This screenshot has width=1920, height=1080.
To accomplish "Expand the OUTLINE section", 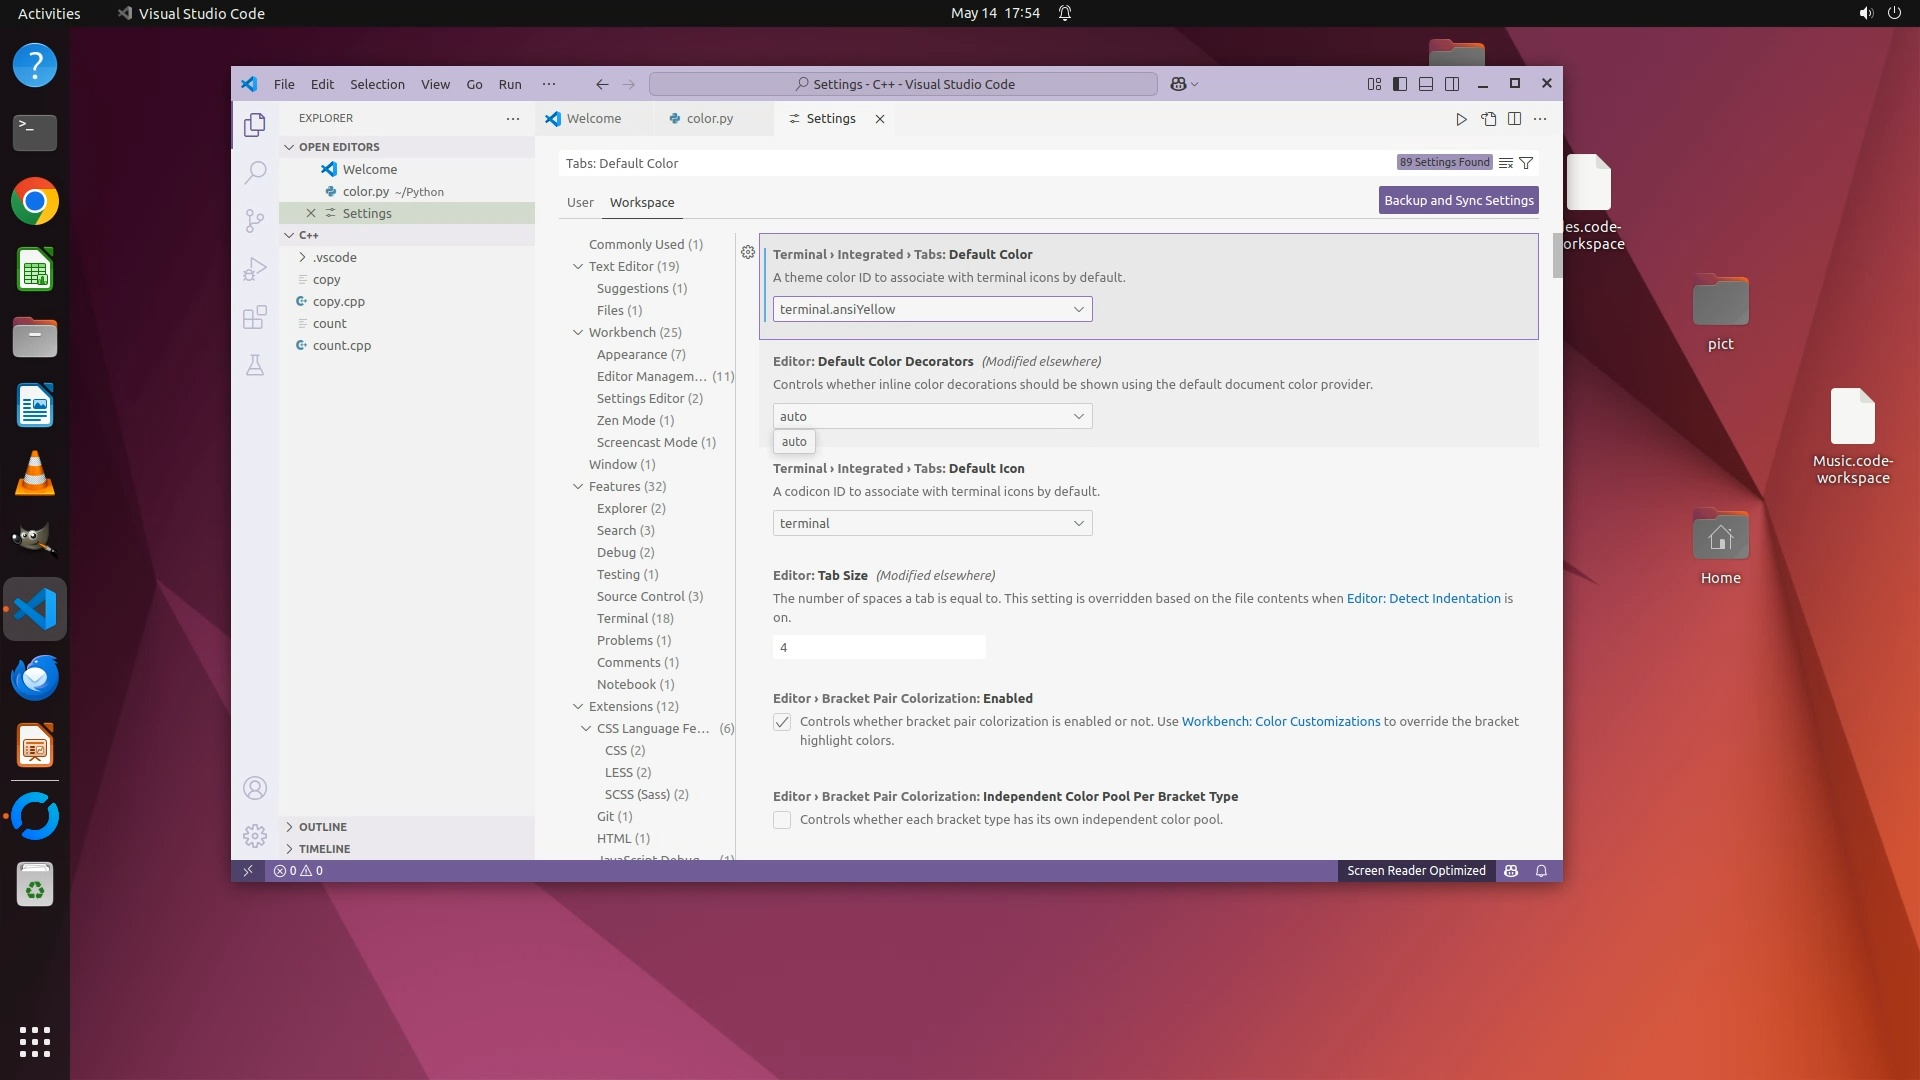I will [322, 827].
